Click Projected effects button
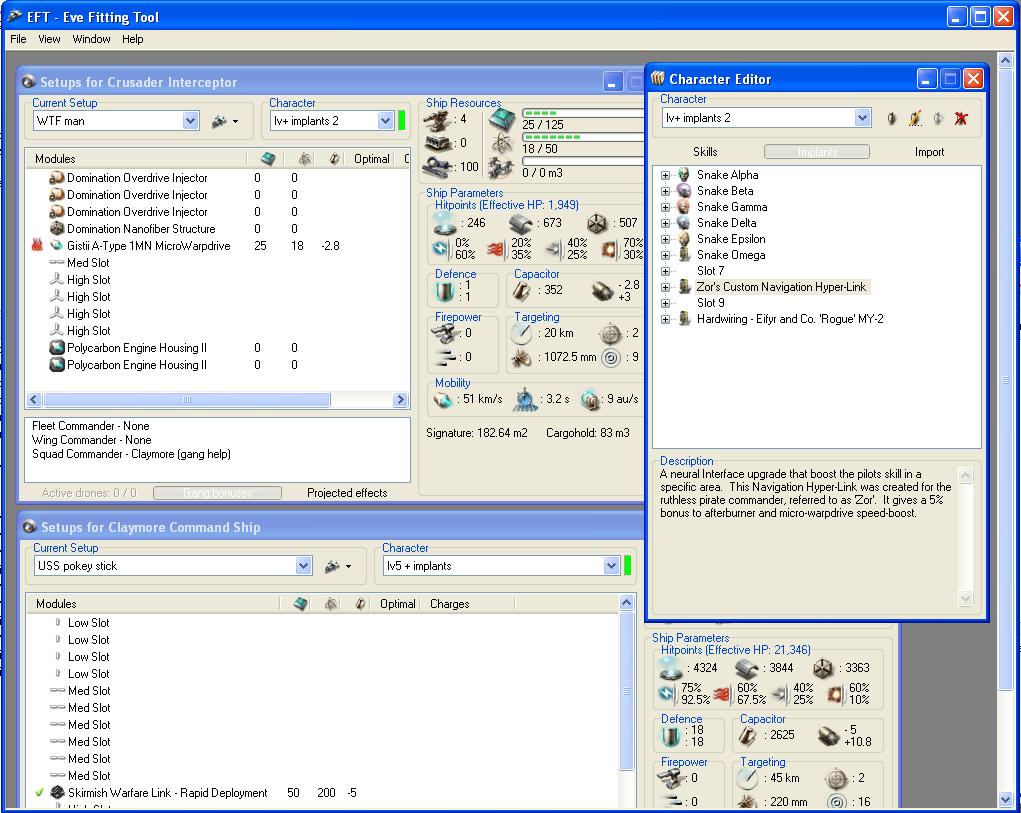Viewport: 1021px width, 813px height. pos(347,493)
